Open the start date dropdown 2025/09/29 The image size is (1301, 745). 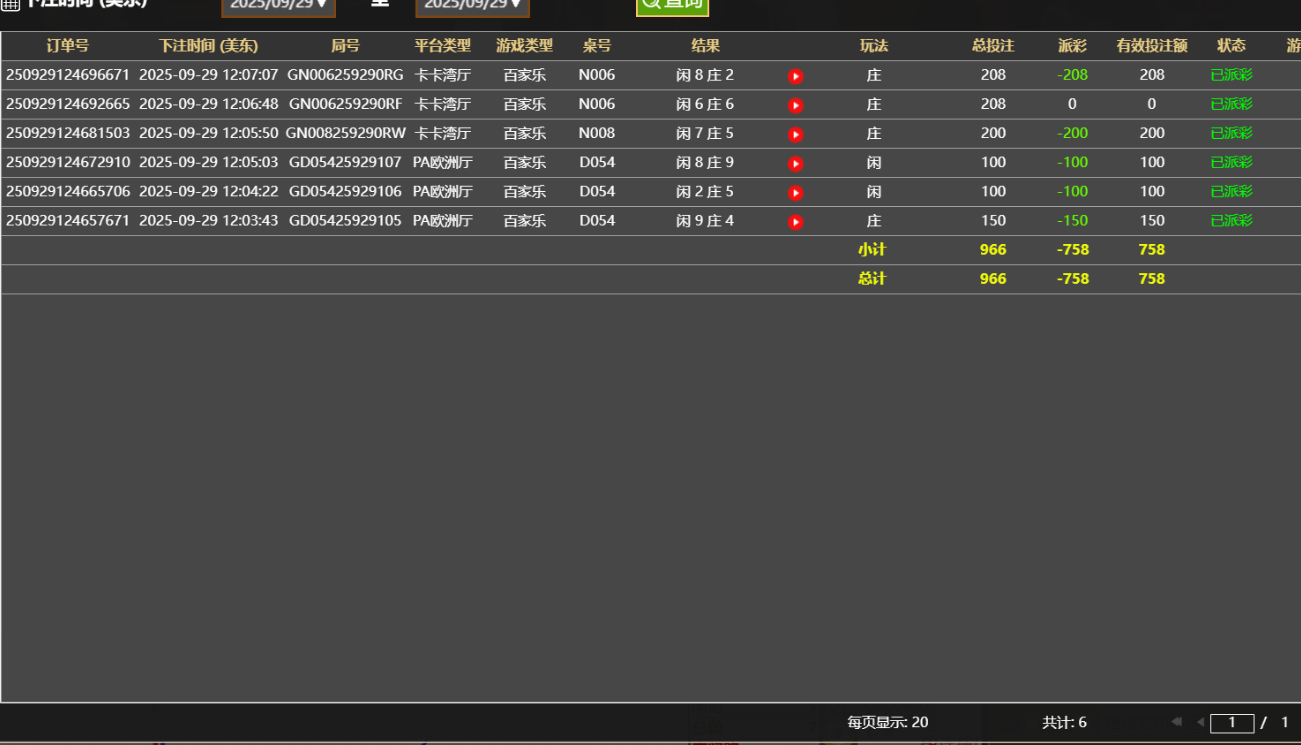click(x=278, y=6)
